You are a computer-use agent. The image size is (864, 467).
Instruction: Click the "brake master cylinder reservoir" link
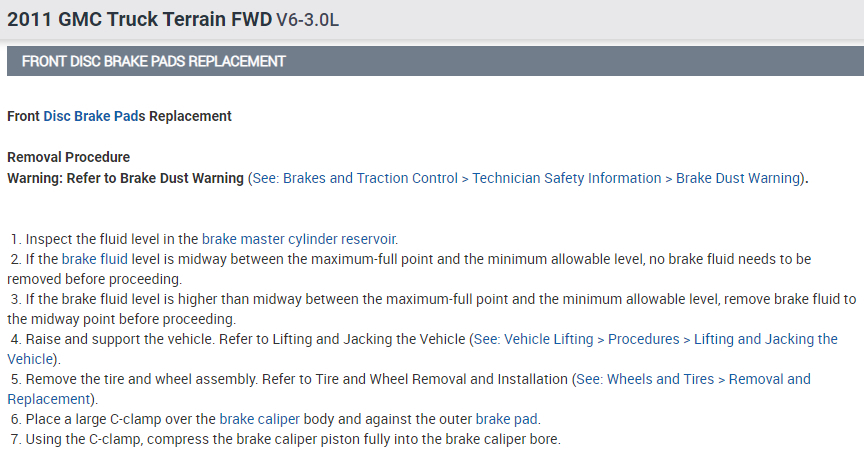(x=299, y=239)
